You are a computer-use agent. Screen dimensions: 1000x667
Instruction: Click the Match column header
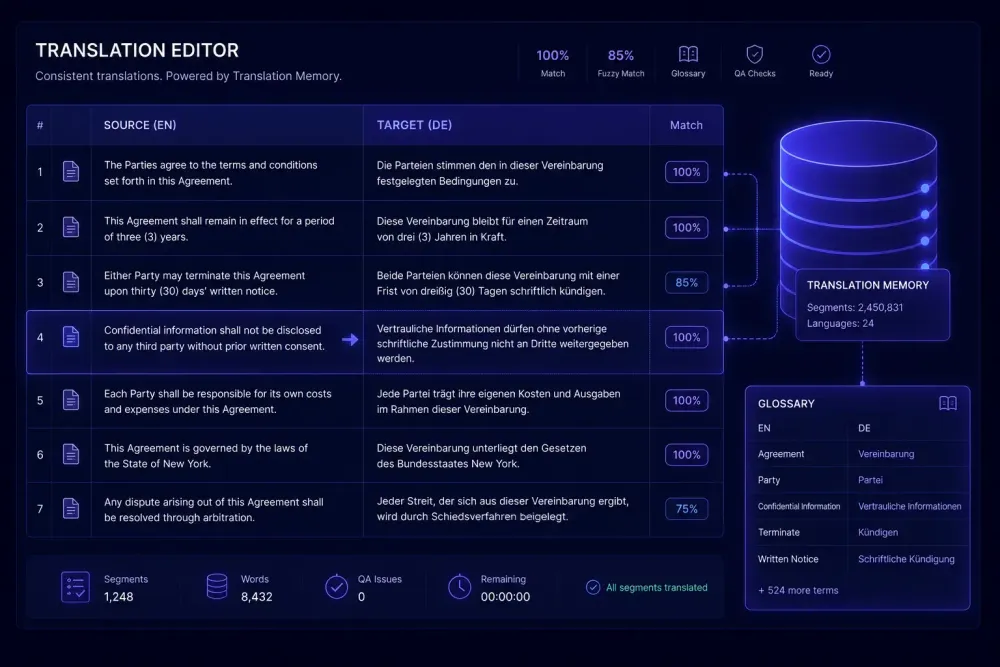(686, 125)
